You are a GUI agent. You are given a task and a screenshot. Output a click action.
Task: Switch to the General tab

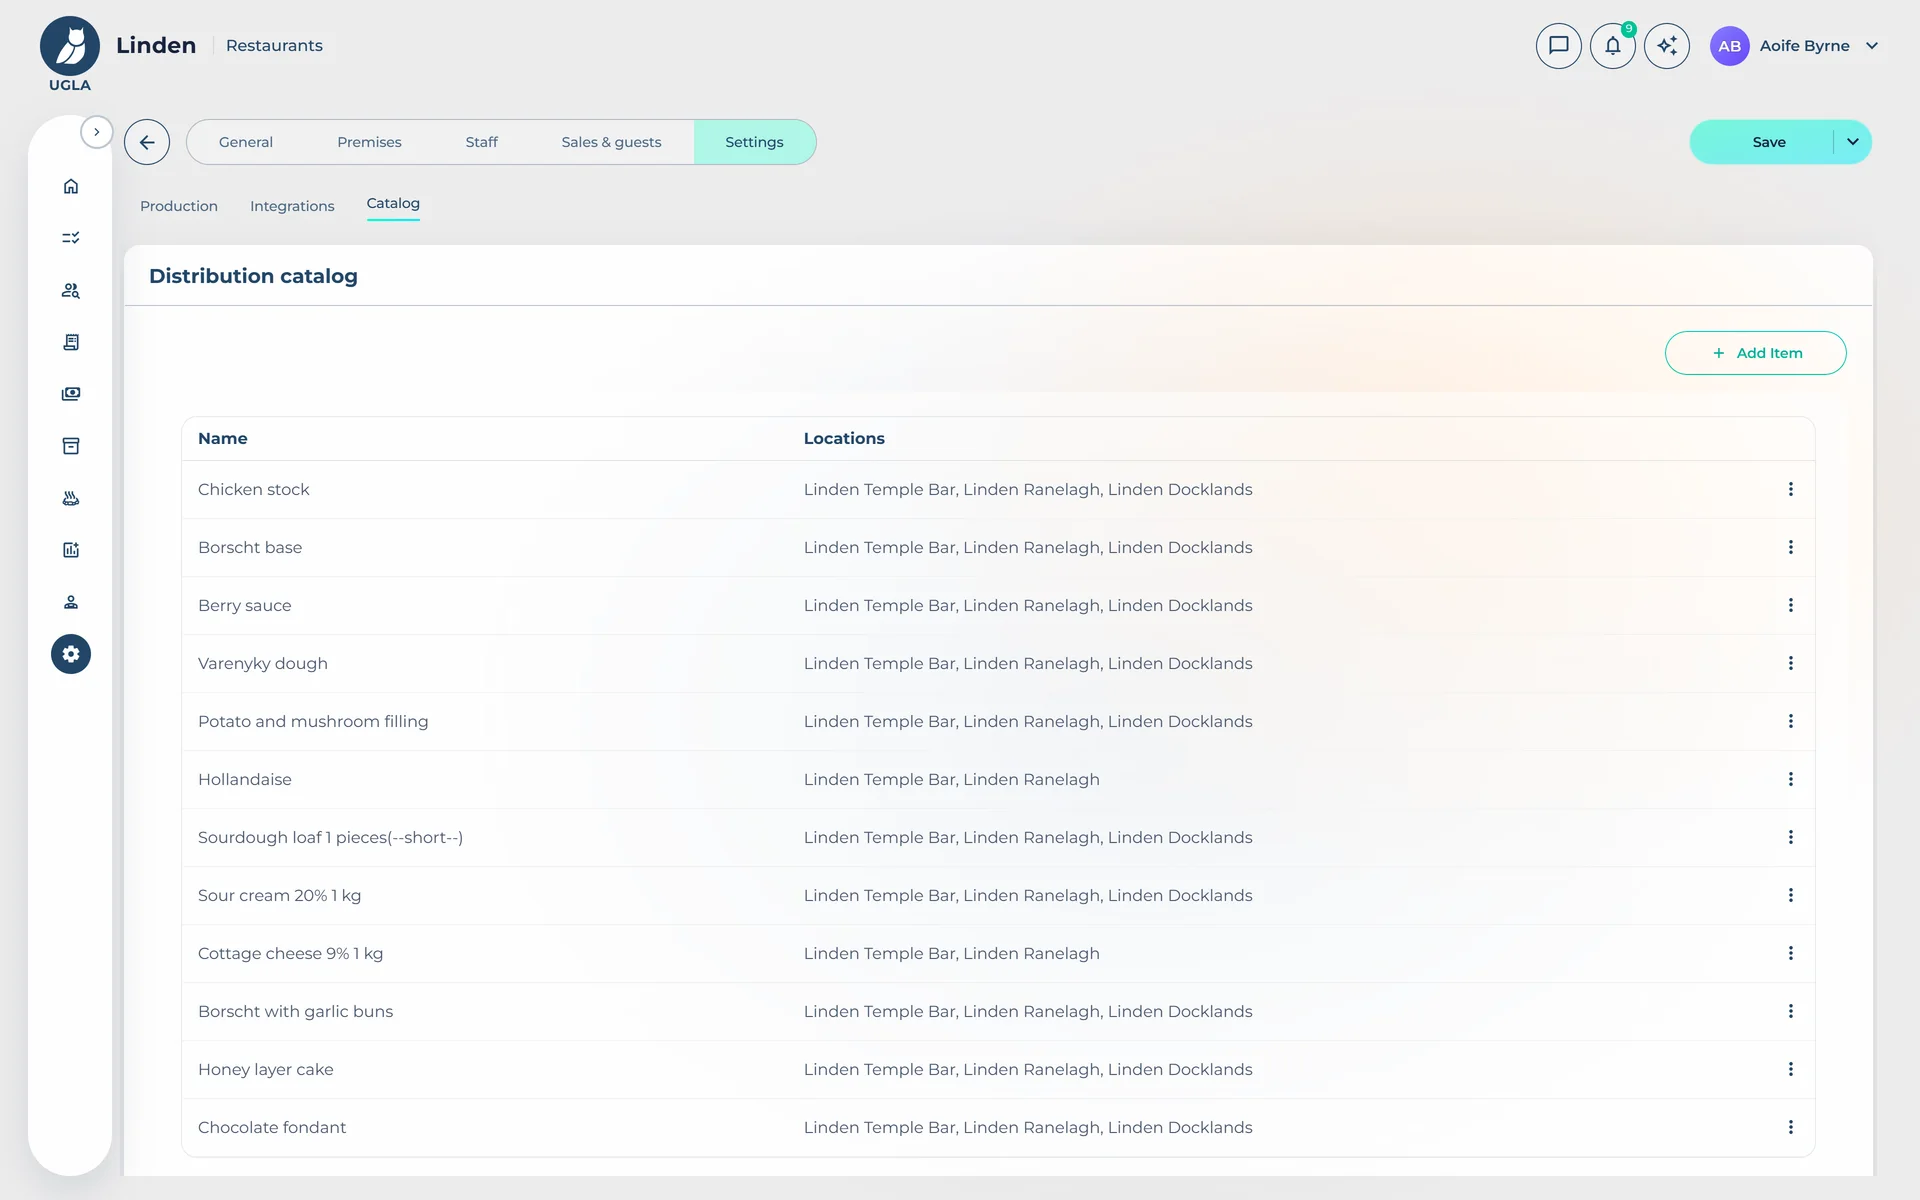[x=246, y=142]
